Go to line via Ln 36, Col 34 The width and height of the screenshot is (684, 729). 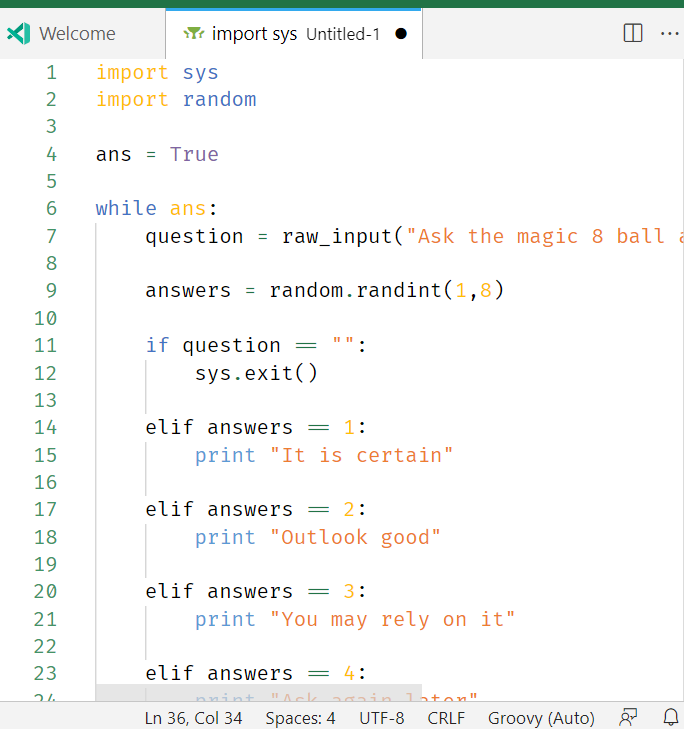click(193, 718)
